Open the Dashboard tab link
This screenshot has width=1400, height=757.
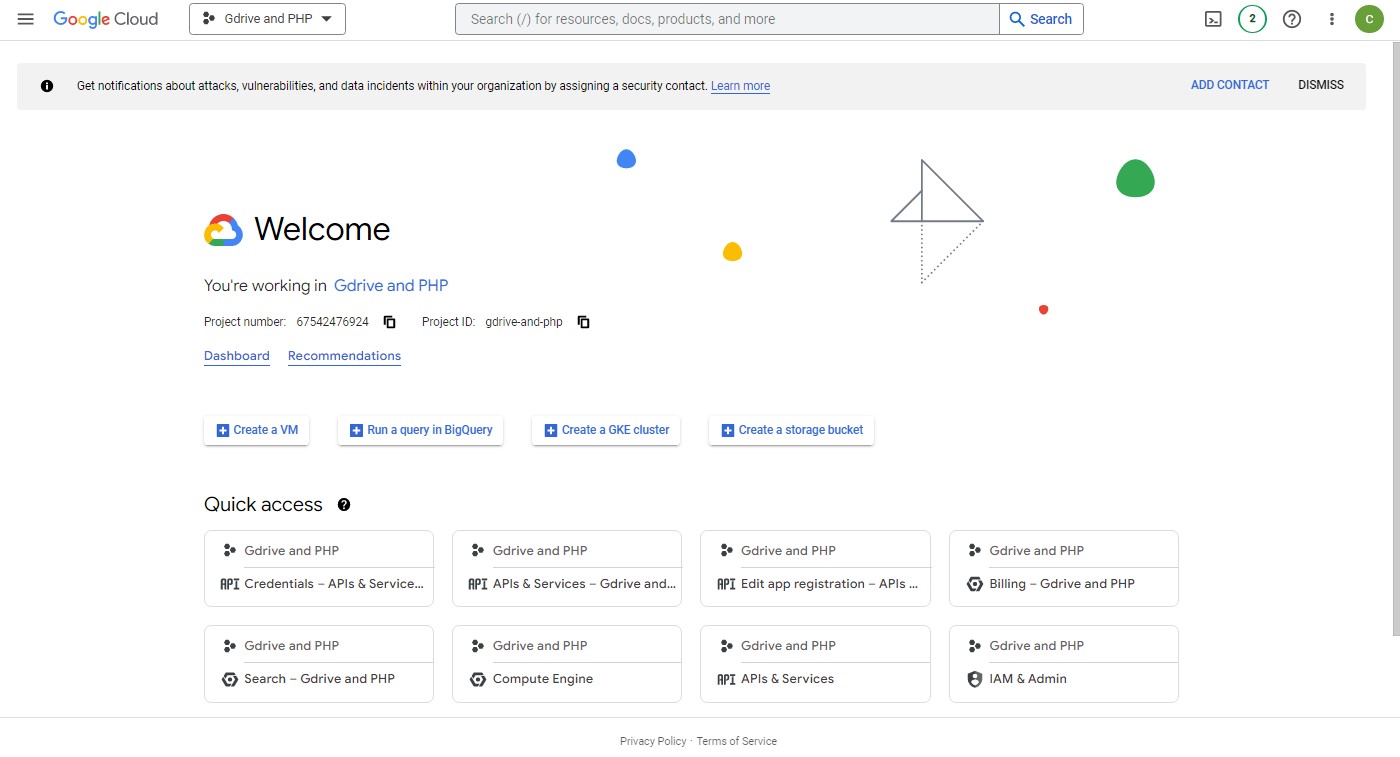(x=237, y=356)
